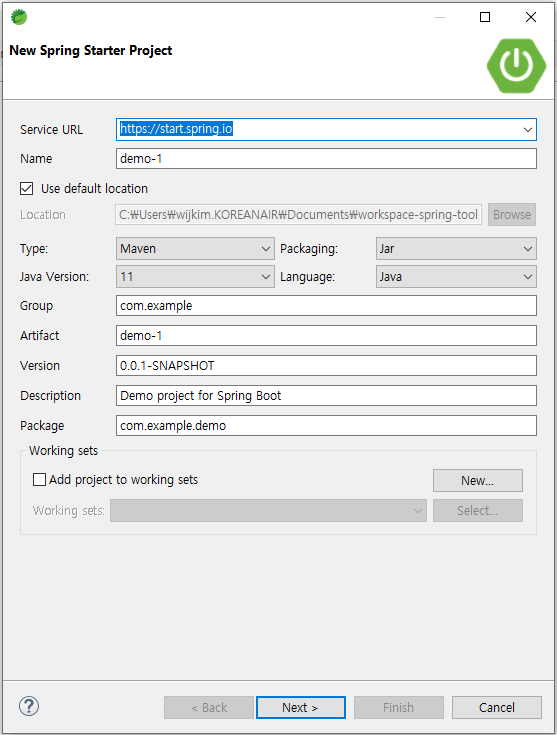Viewport: 557px width, 735px height.
Task: Click the Spring leaf icon in title bar
Action: [x=19, y=17]
